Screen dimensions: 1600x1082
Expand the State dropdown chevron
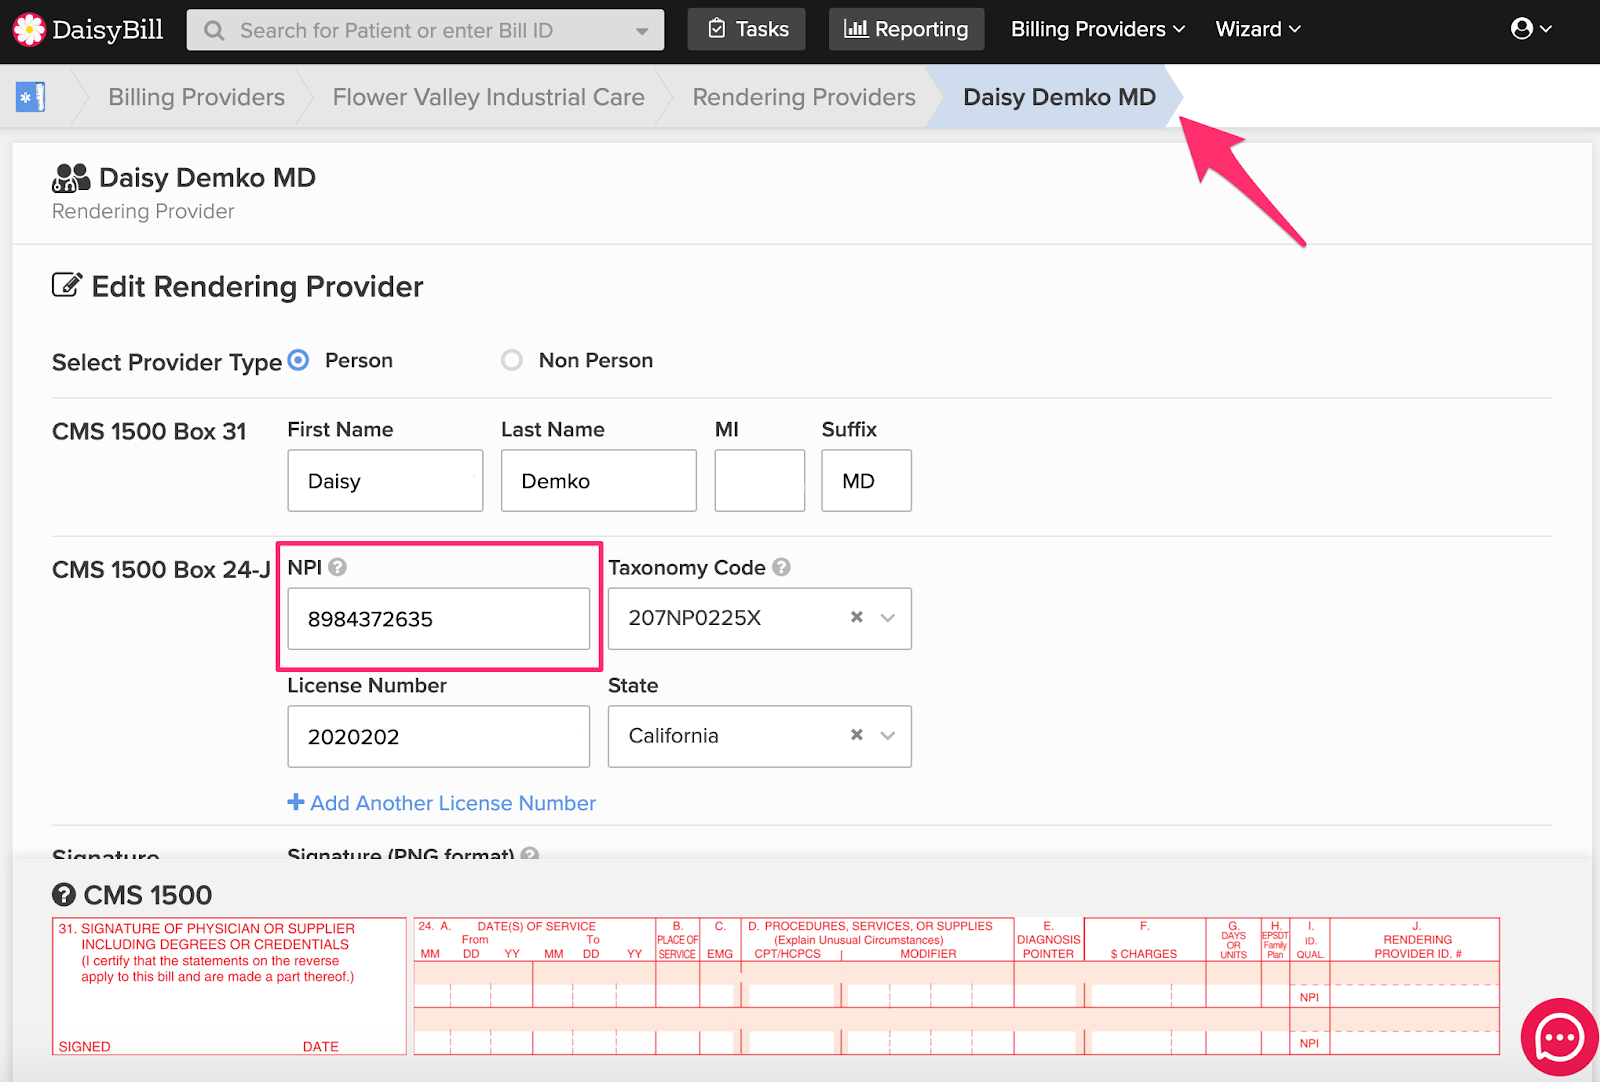888,736
